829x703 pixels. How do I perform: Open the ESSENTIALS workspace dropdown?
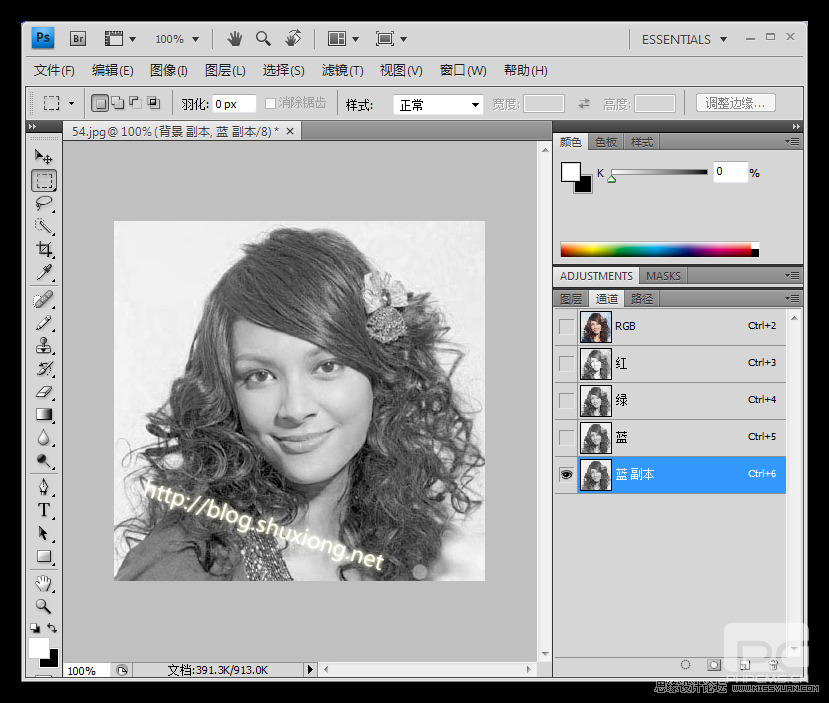pos(684,40)
